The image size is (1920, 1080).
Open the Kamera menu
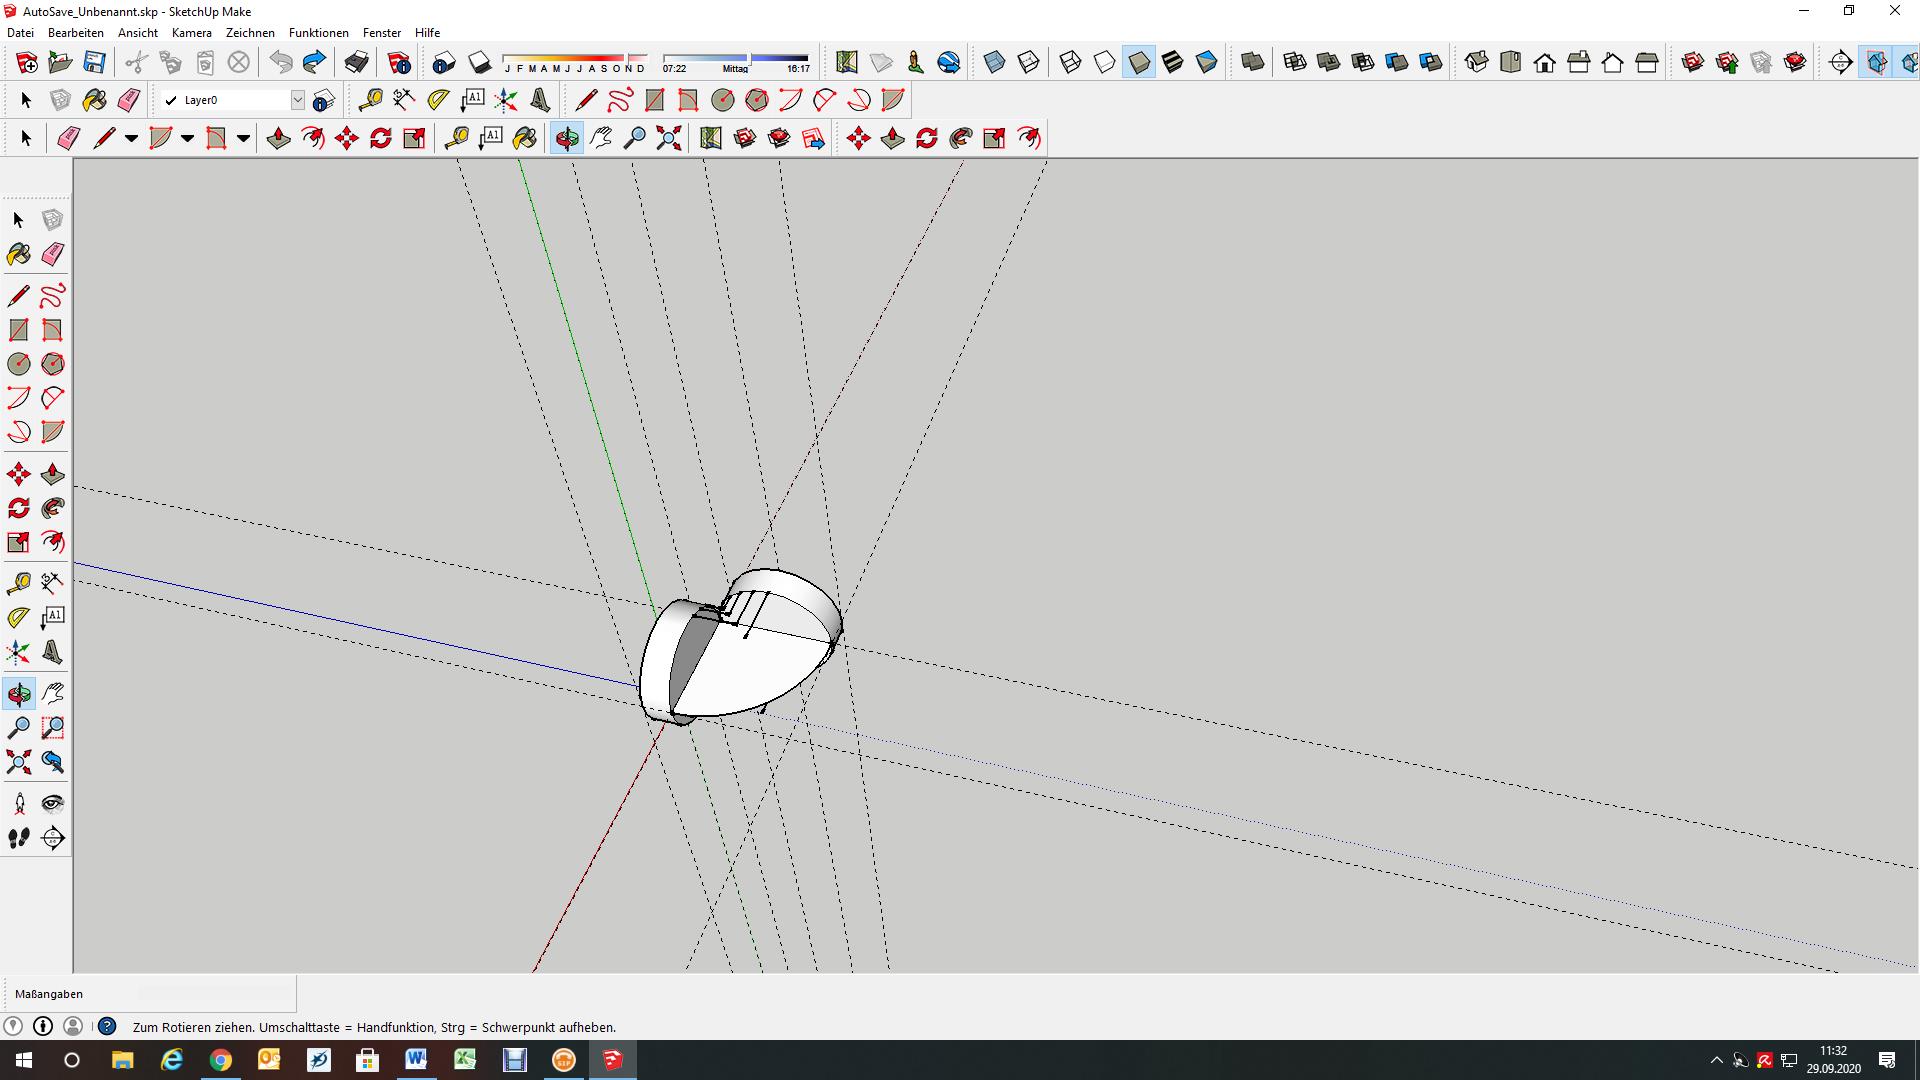click(x=191, y=33)
